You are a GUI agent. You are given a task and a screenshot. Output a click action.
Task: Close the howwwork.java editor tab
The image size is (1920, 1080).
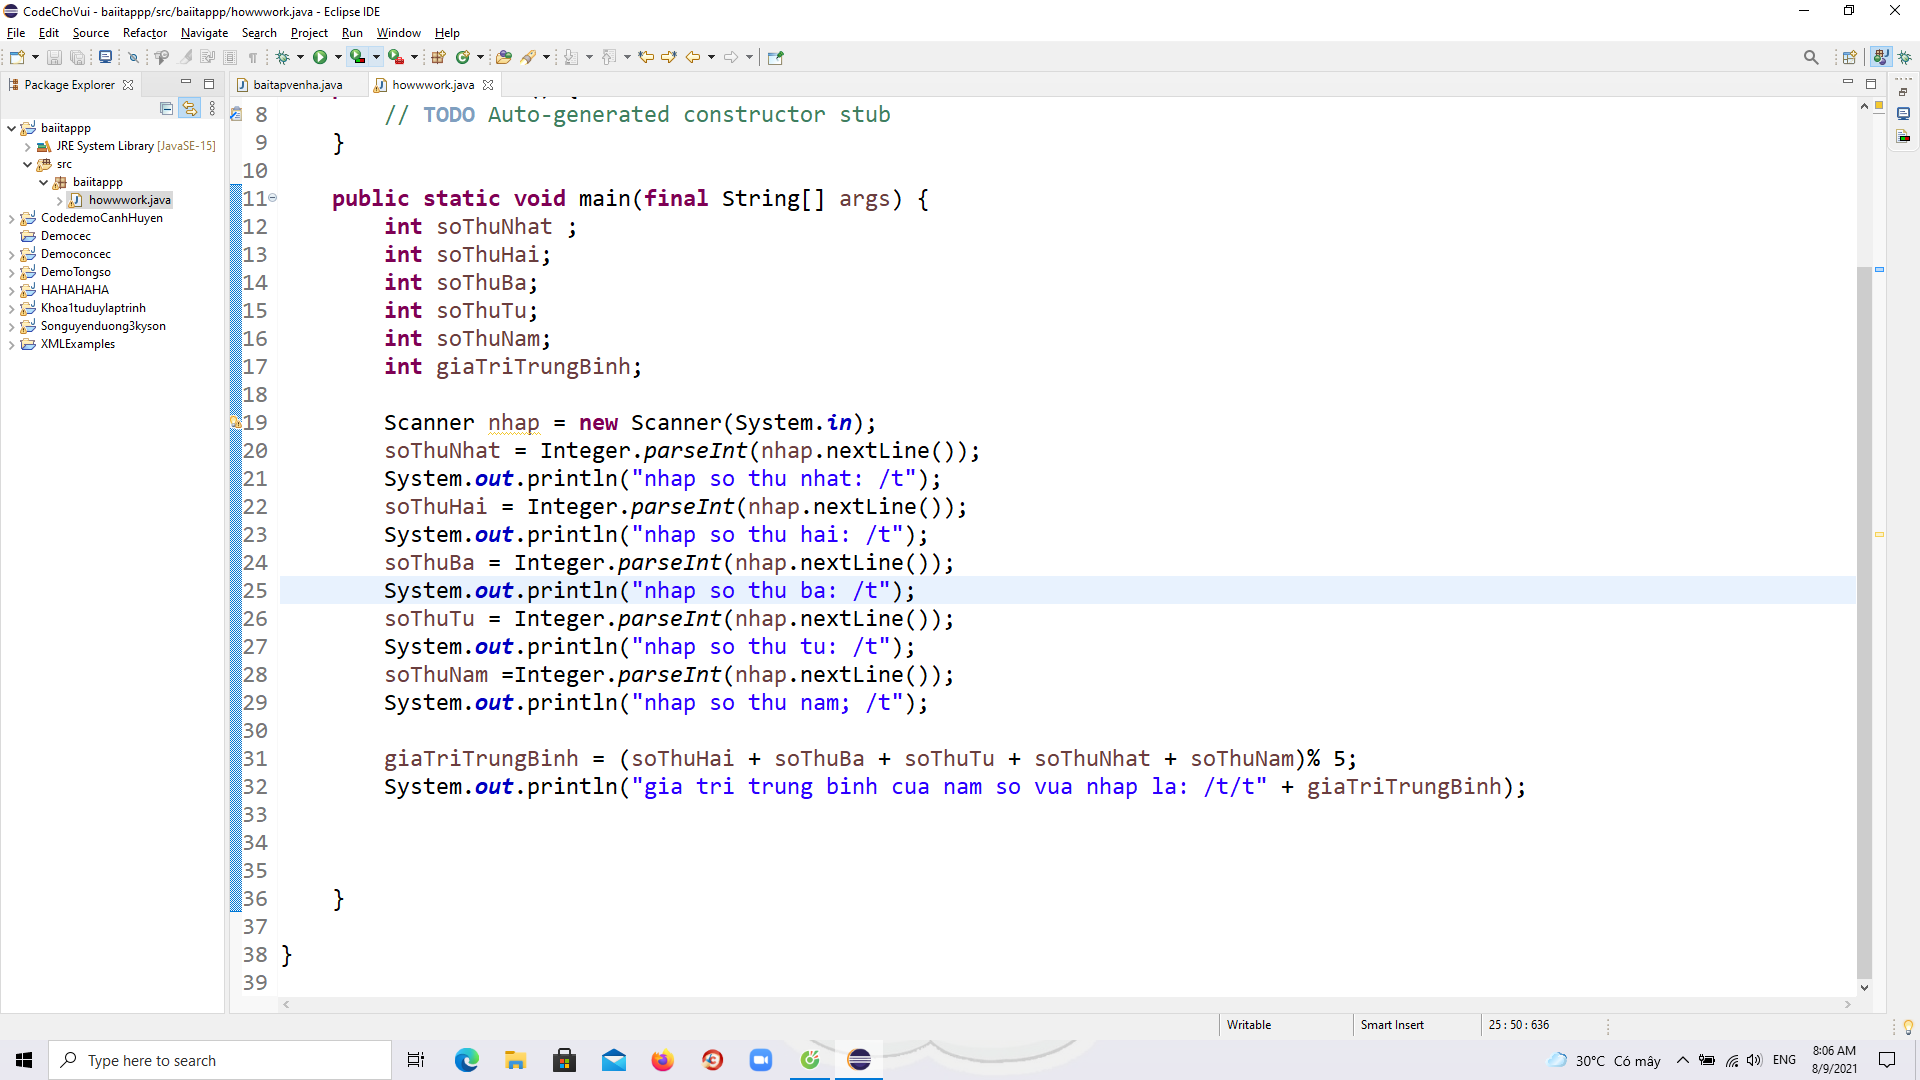[488, 85]
